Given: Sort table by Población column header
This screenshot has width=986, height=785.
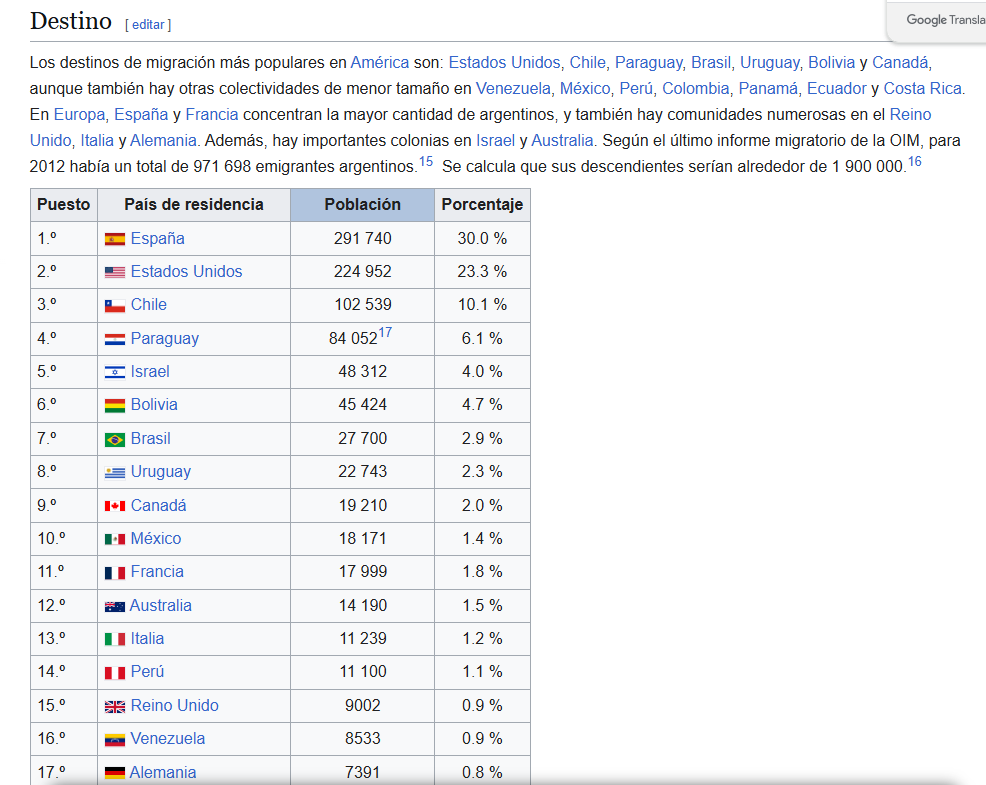Looking at the screenshot, I should pyautogui.click(x=362, y=204).
